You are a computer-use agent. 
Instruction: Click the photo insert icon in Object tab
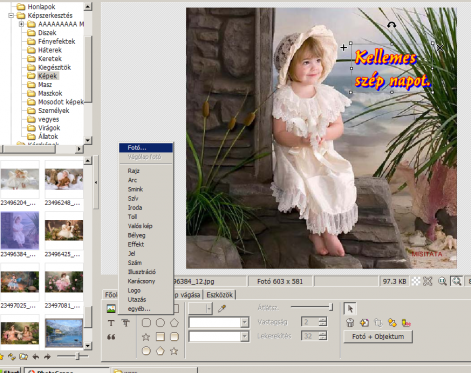(x=111, y=309)
